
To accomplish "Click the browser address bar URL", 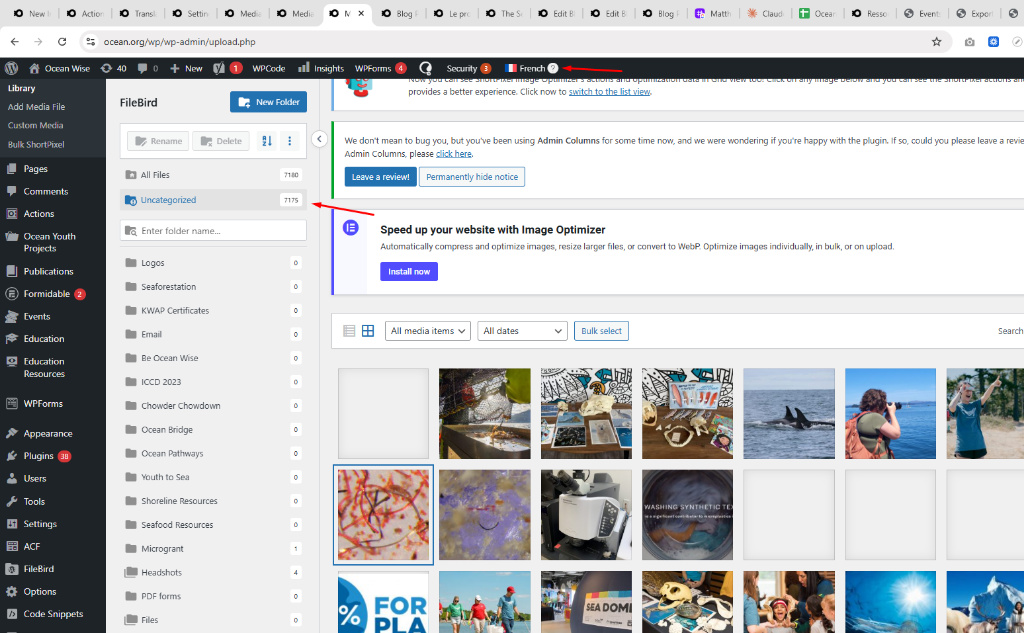I will (180, 42).
